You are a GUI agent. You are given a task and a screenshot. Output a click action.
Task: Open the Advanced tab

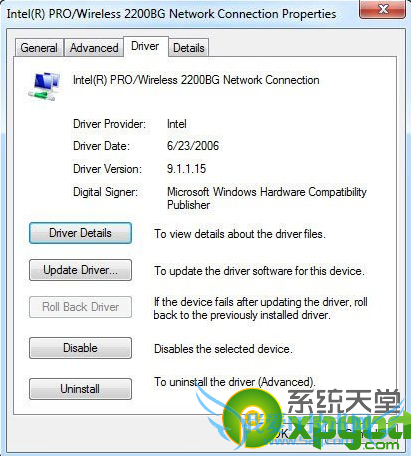(94, 48)
